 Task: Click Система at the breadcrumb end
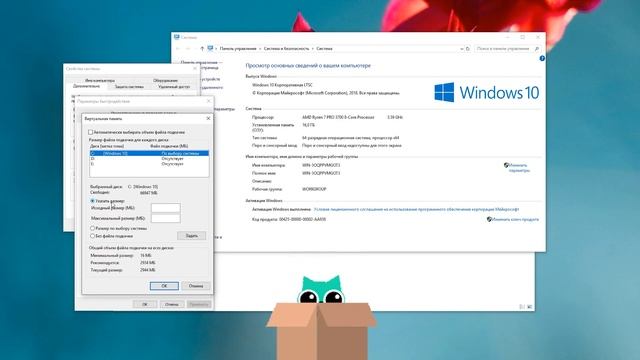pyautogui.click(x=324, y=49)
